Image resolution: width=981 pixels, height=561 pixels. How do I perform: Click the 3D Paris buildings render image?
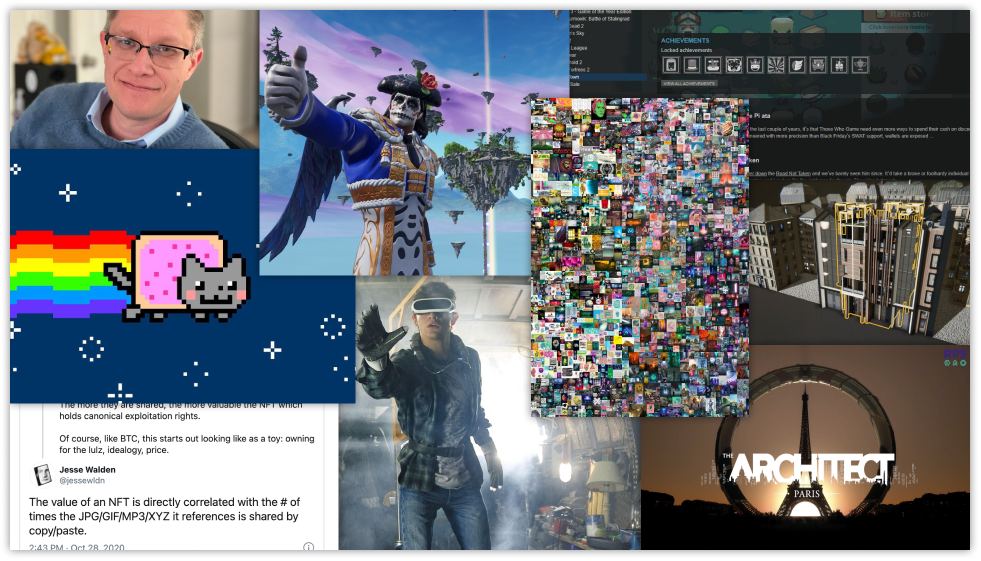click(x=859, y=261)
